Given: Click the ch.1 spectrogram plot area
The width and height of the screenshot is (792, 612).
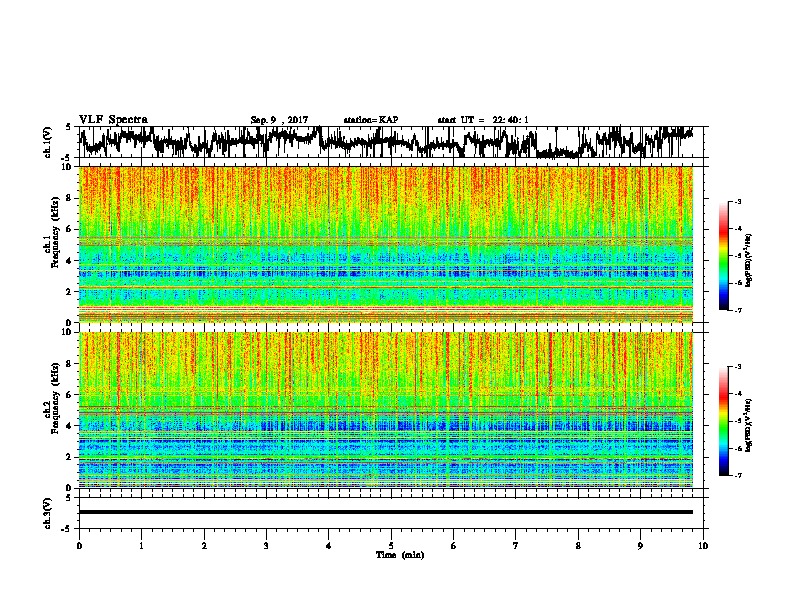Looking at the screenshot, I should 386,244.
